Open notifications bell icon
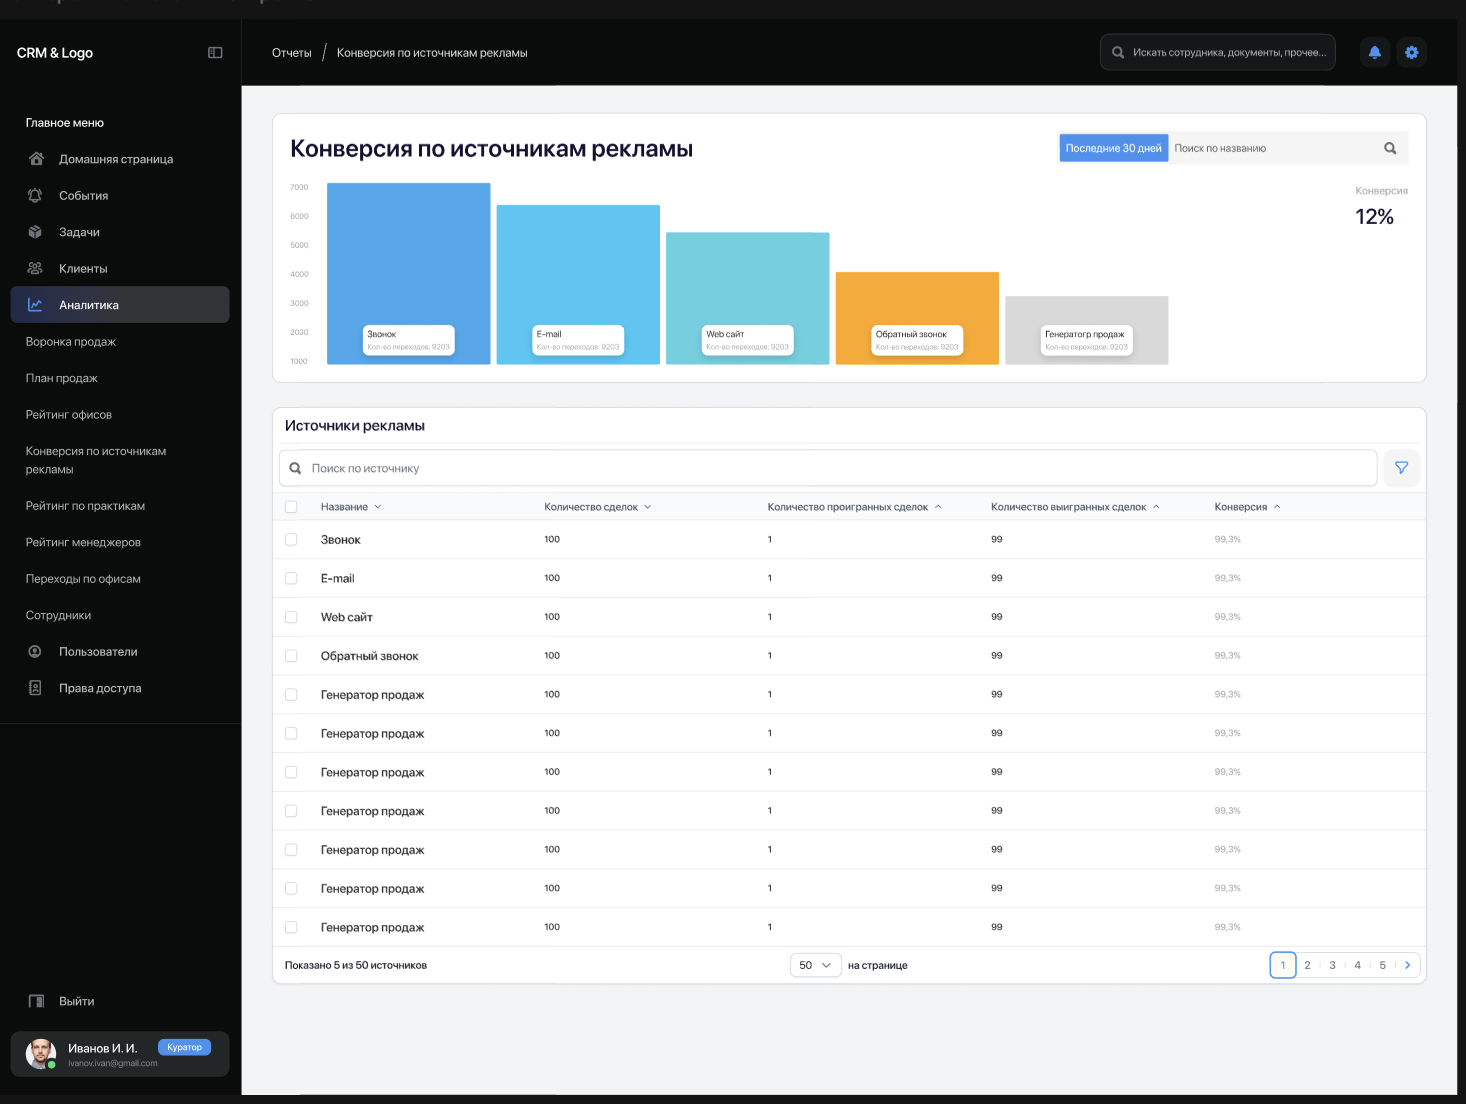Image resolution: width=1466 pixels, height=1104 pixels. (x=1375, y=52)
